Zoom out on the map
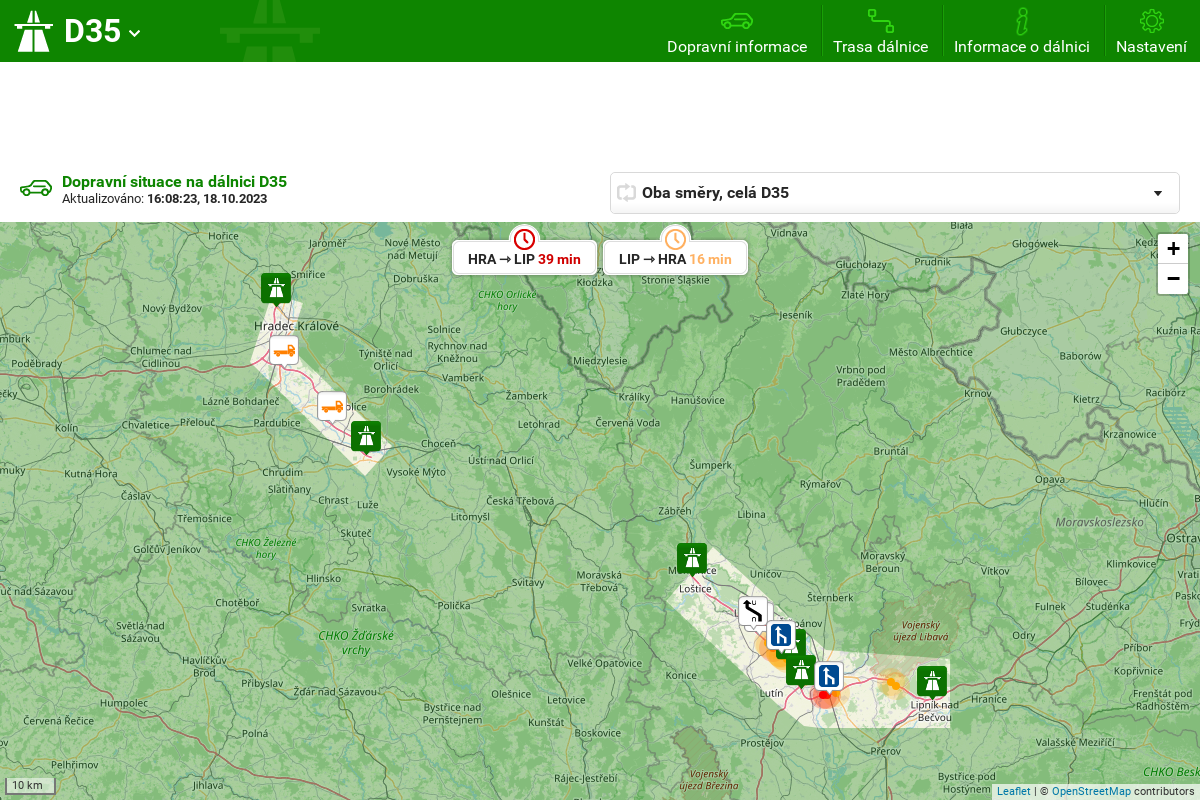 [1173, 279]
